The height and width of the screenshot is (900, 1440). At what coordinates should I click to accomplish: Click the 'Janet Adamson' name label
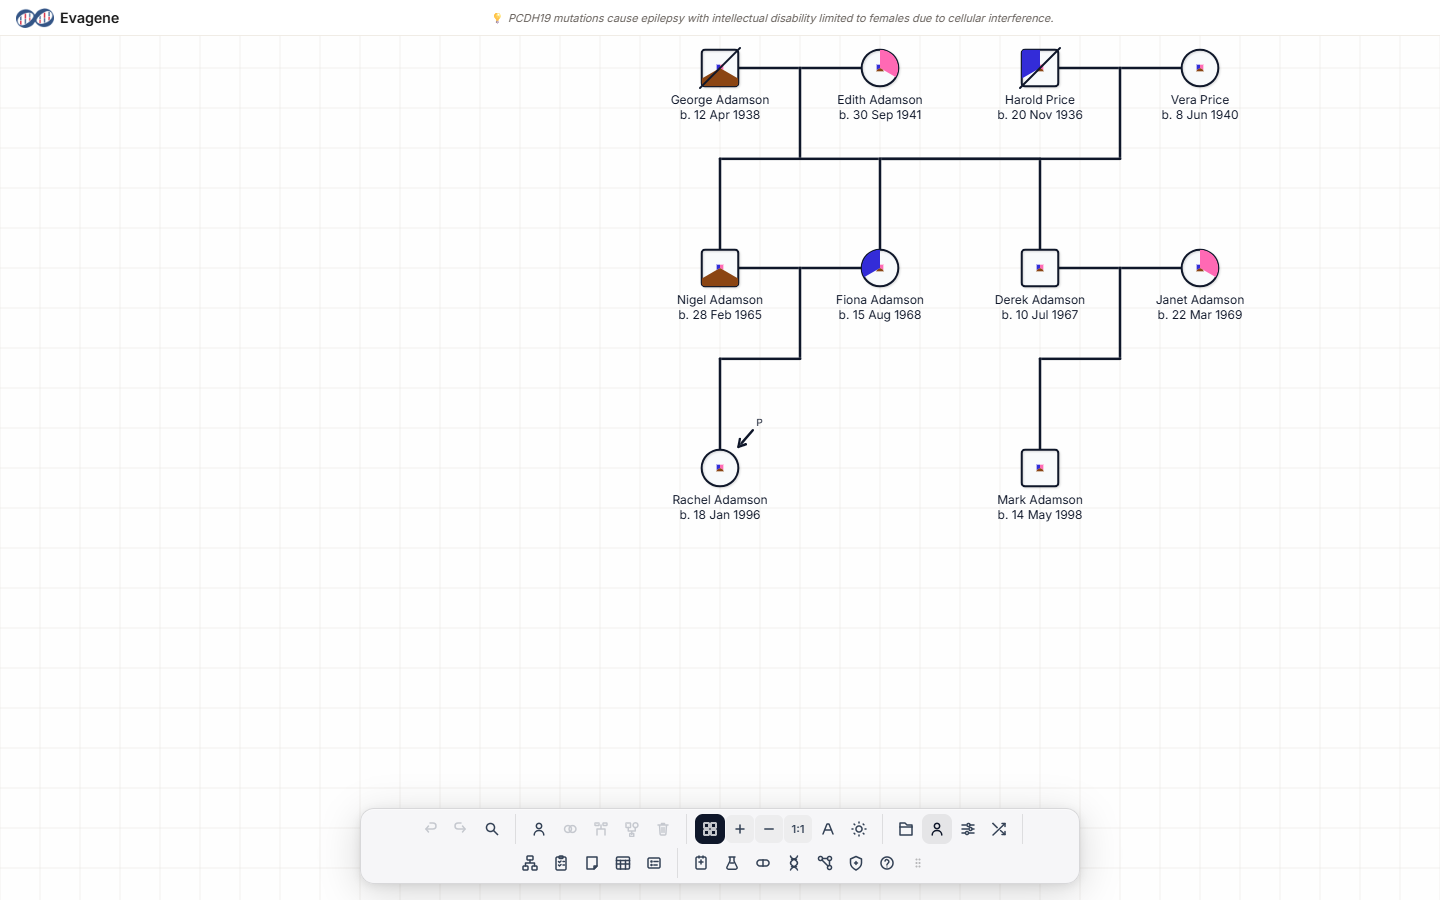(x=1200, y=300)
